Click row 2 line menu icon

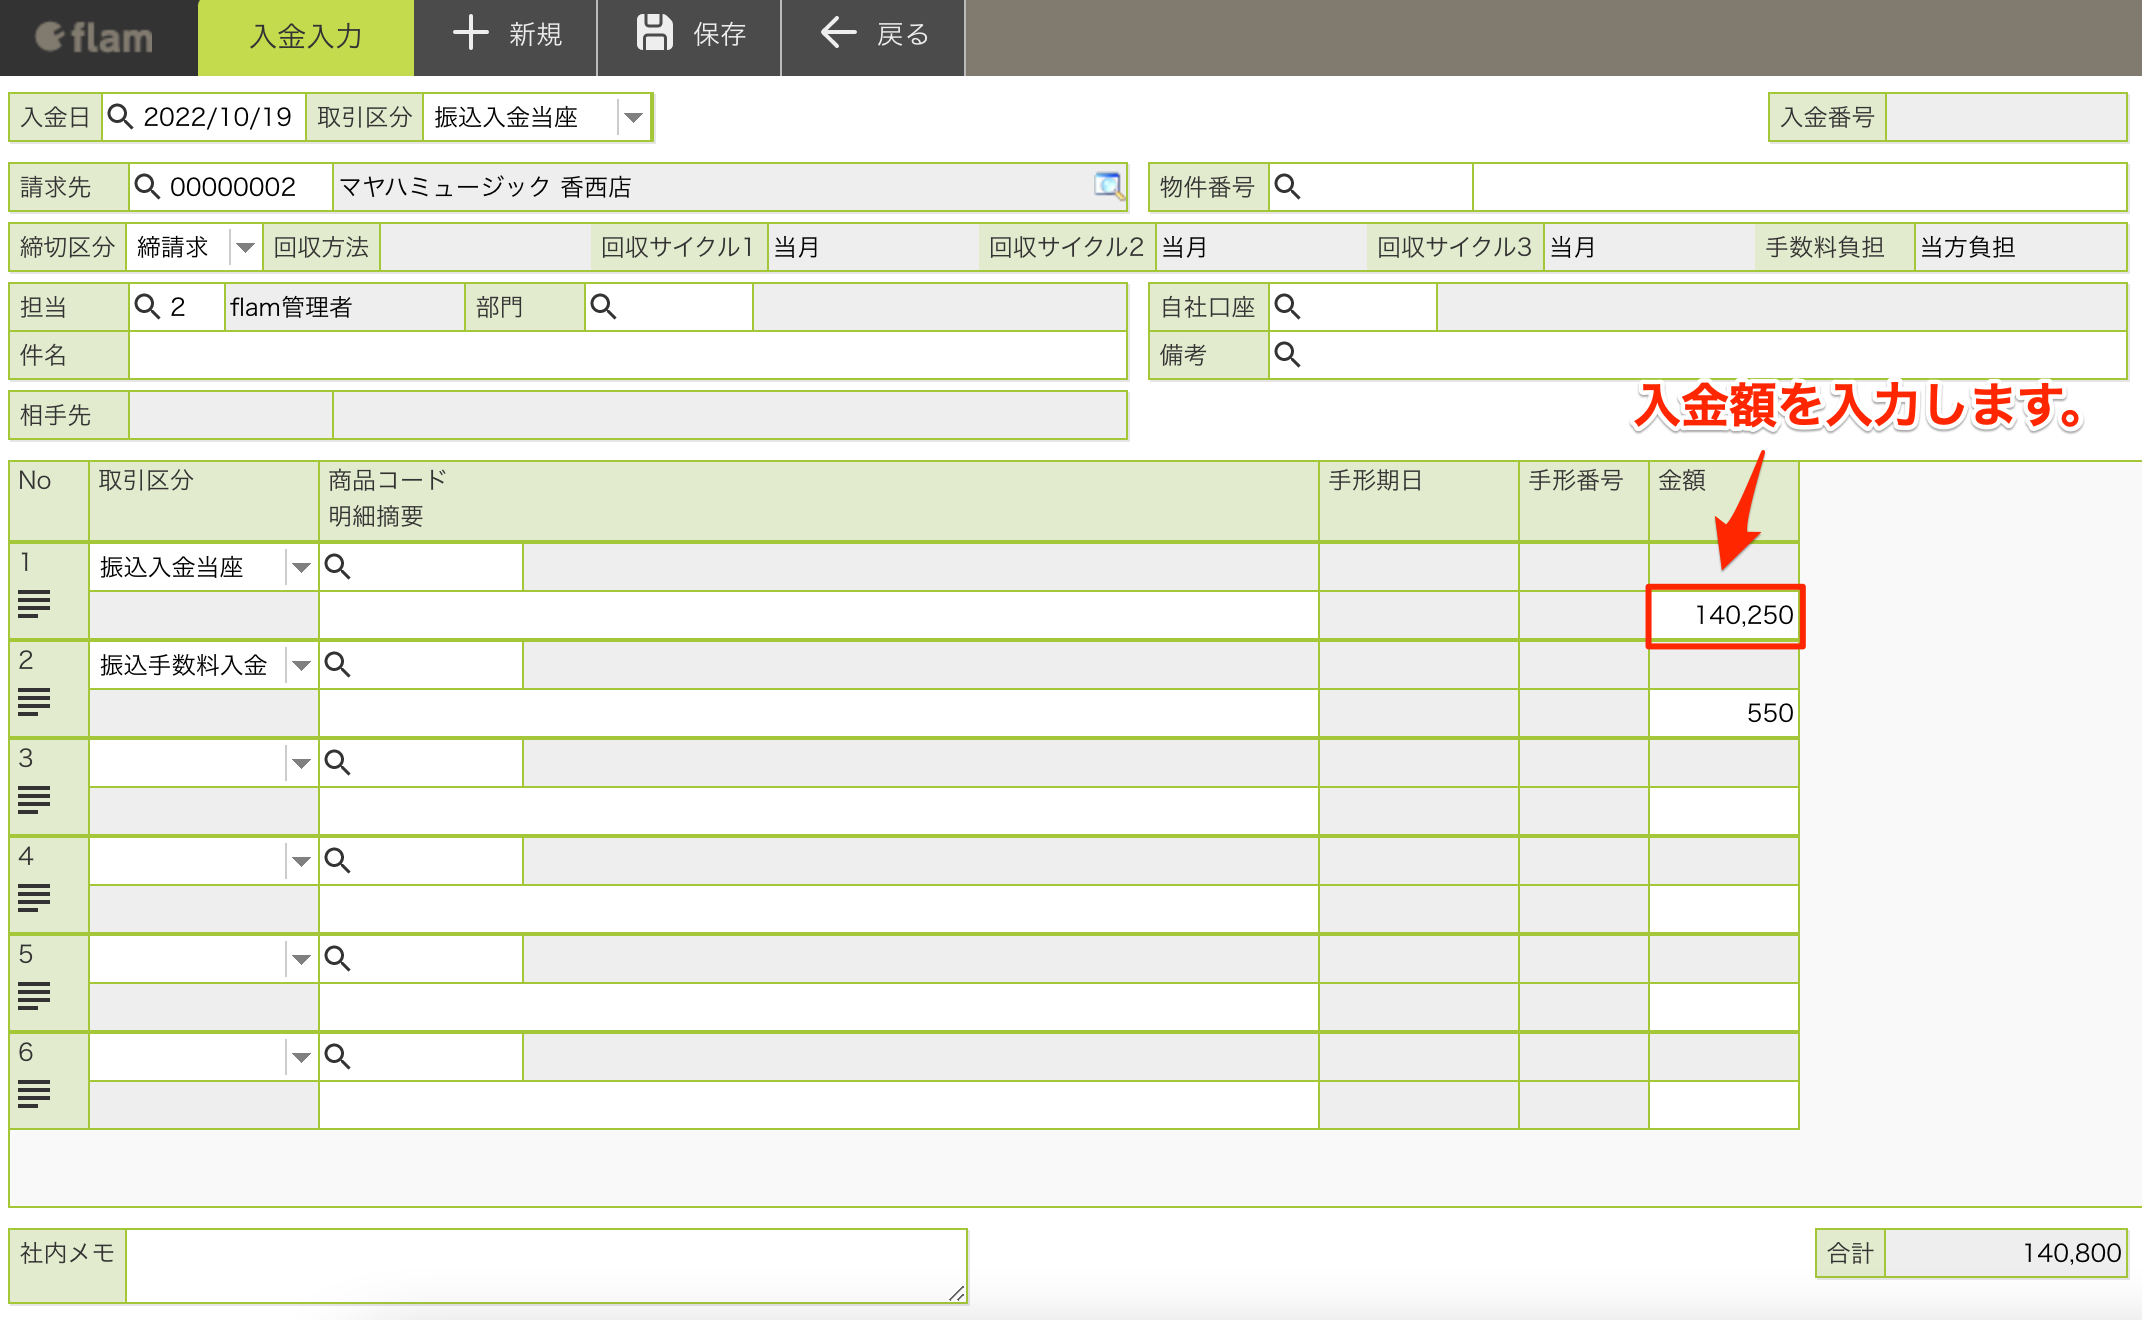tap(34, 702)
